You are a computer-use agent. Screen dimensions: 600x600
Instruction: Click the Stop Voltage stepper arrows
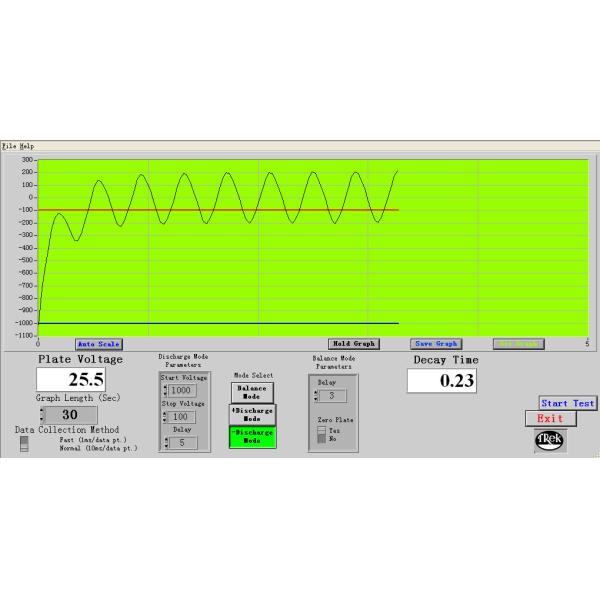(x=165, y=417)
